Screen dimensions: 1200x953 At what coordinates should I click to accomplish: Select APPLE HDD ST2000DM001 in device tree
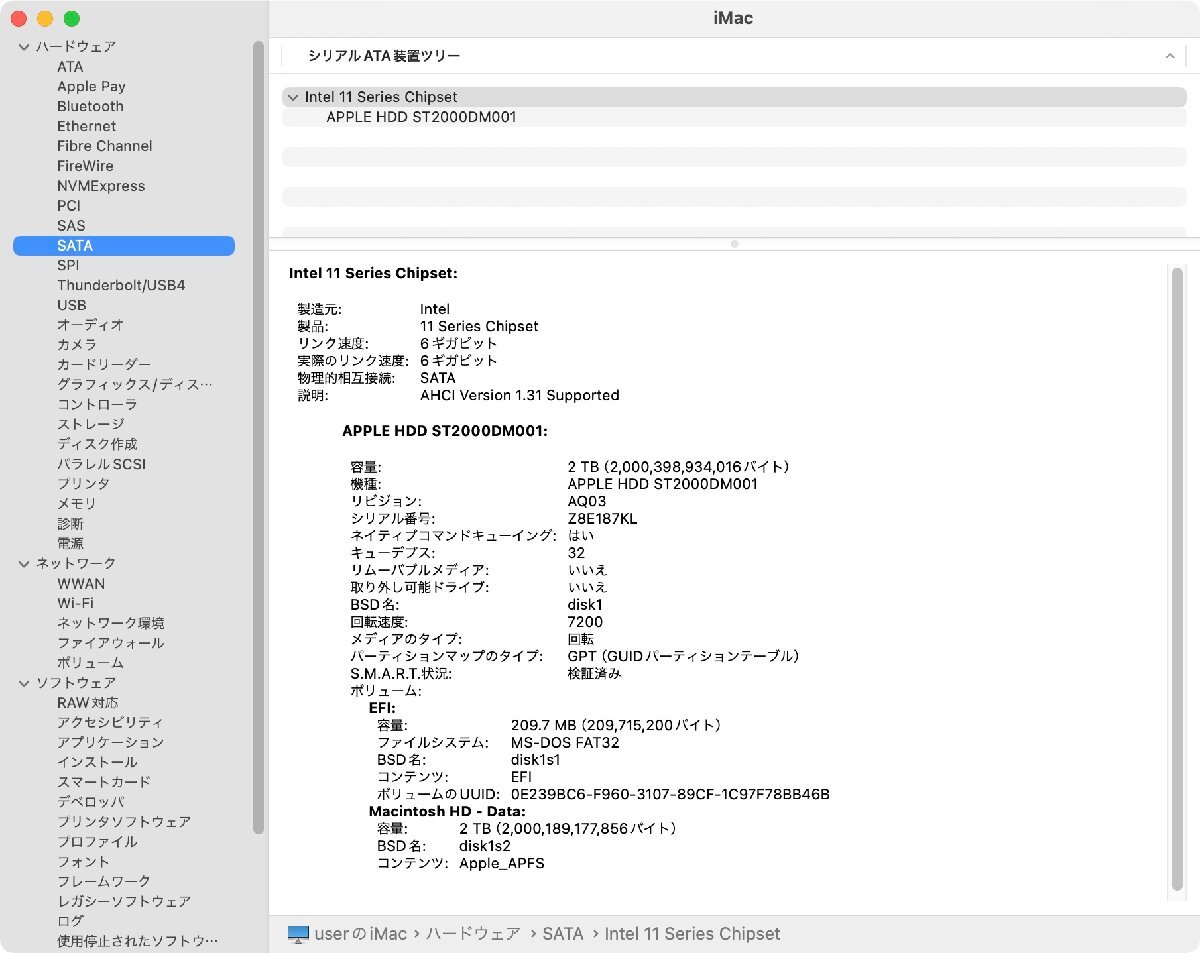(x=421, y=117)
